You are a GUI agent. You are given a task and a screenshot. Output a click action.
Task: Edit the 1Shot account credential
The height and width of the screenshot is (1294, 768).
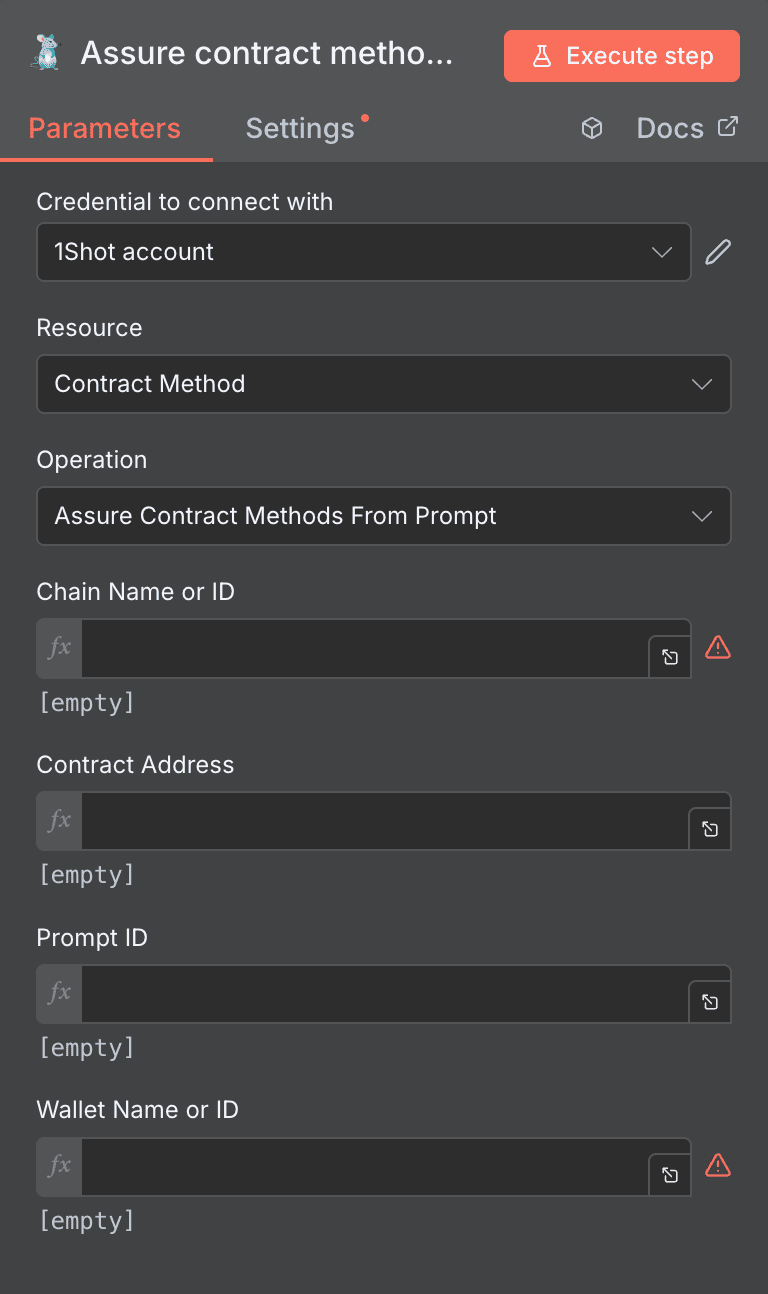click(x=717, y=252)
